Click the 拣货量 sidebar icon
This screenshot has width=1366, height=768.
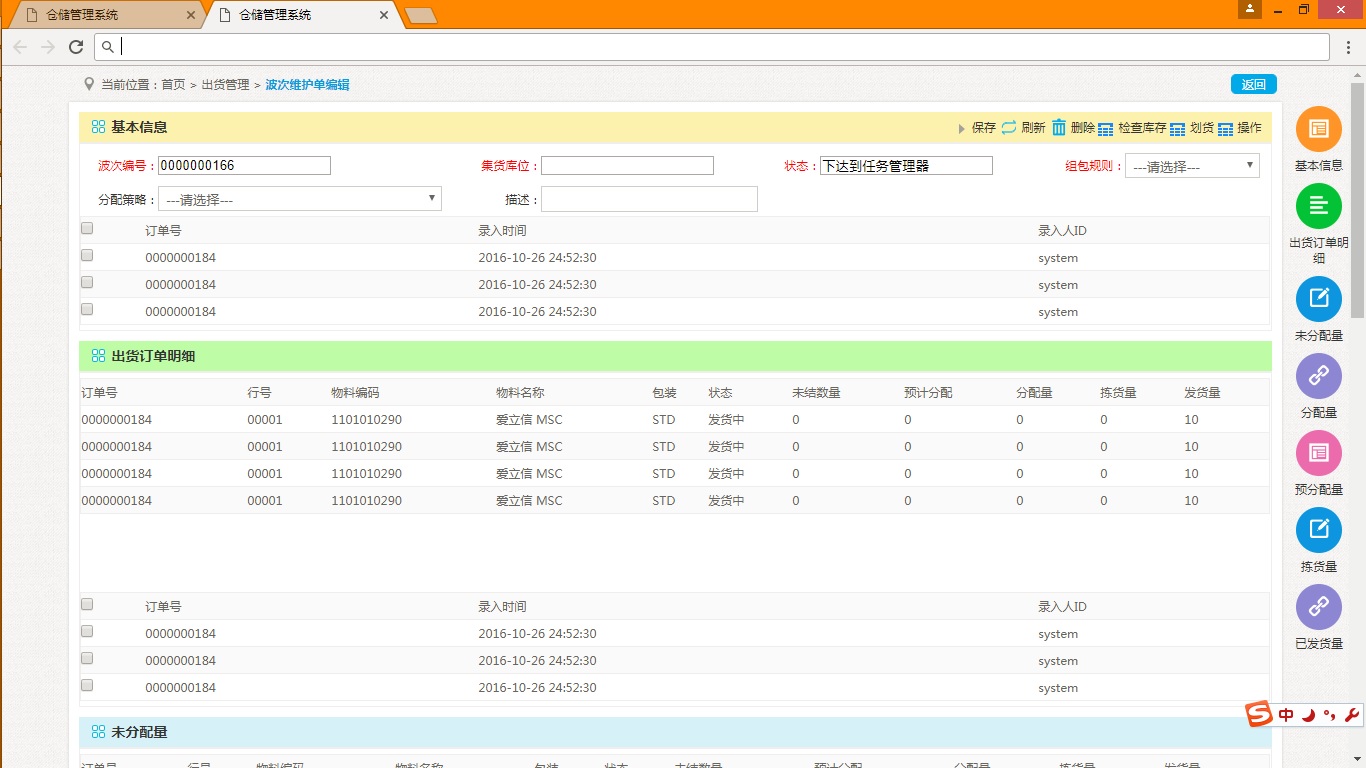[1318, 530]
